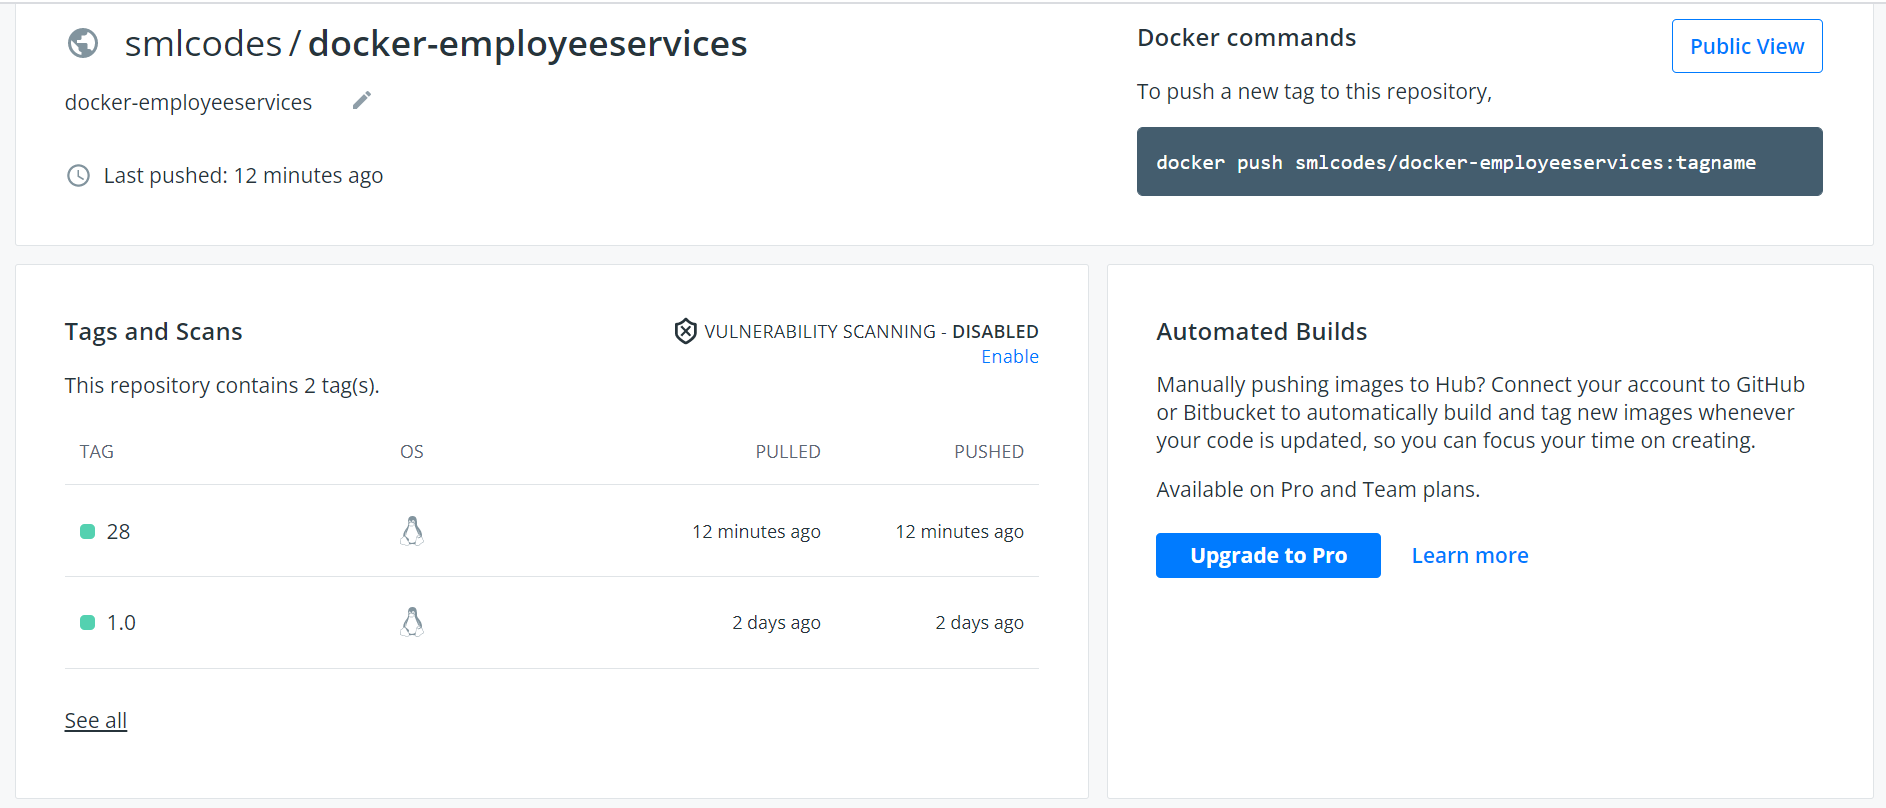Follow the Learn more link
This screenshot has height=808, width=1886.
1469,556
